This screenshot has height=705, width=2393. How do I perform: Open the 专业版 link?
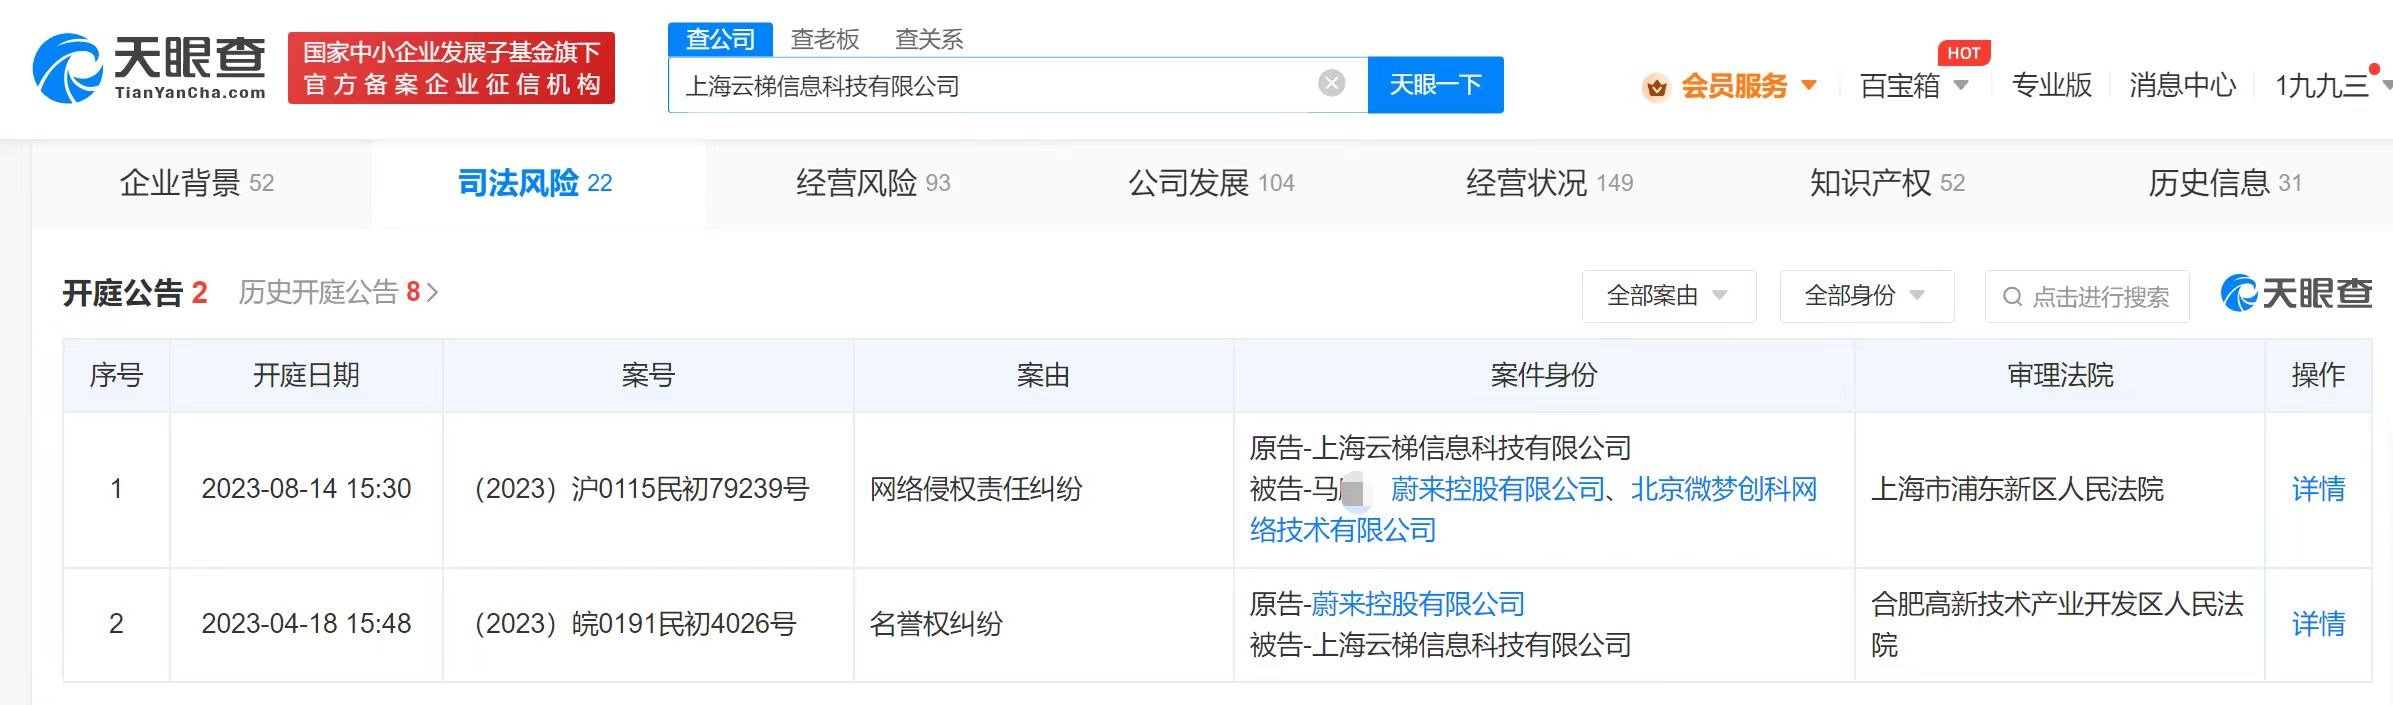pos(2052,86)
